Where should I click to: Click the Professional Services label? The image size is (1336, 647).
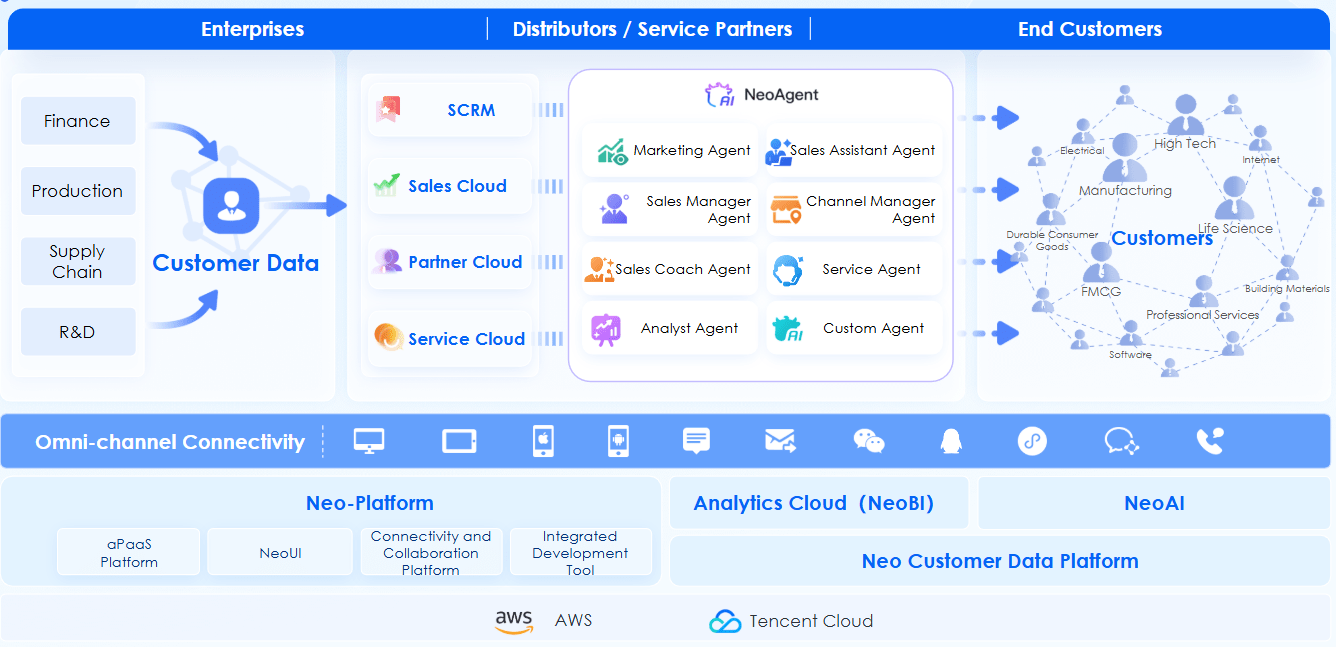pos(1203,314)
